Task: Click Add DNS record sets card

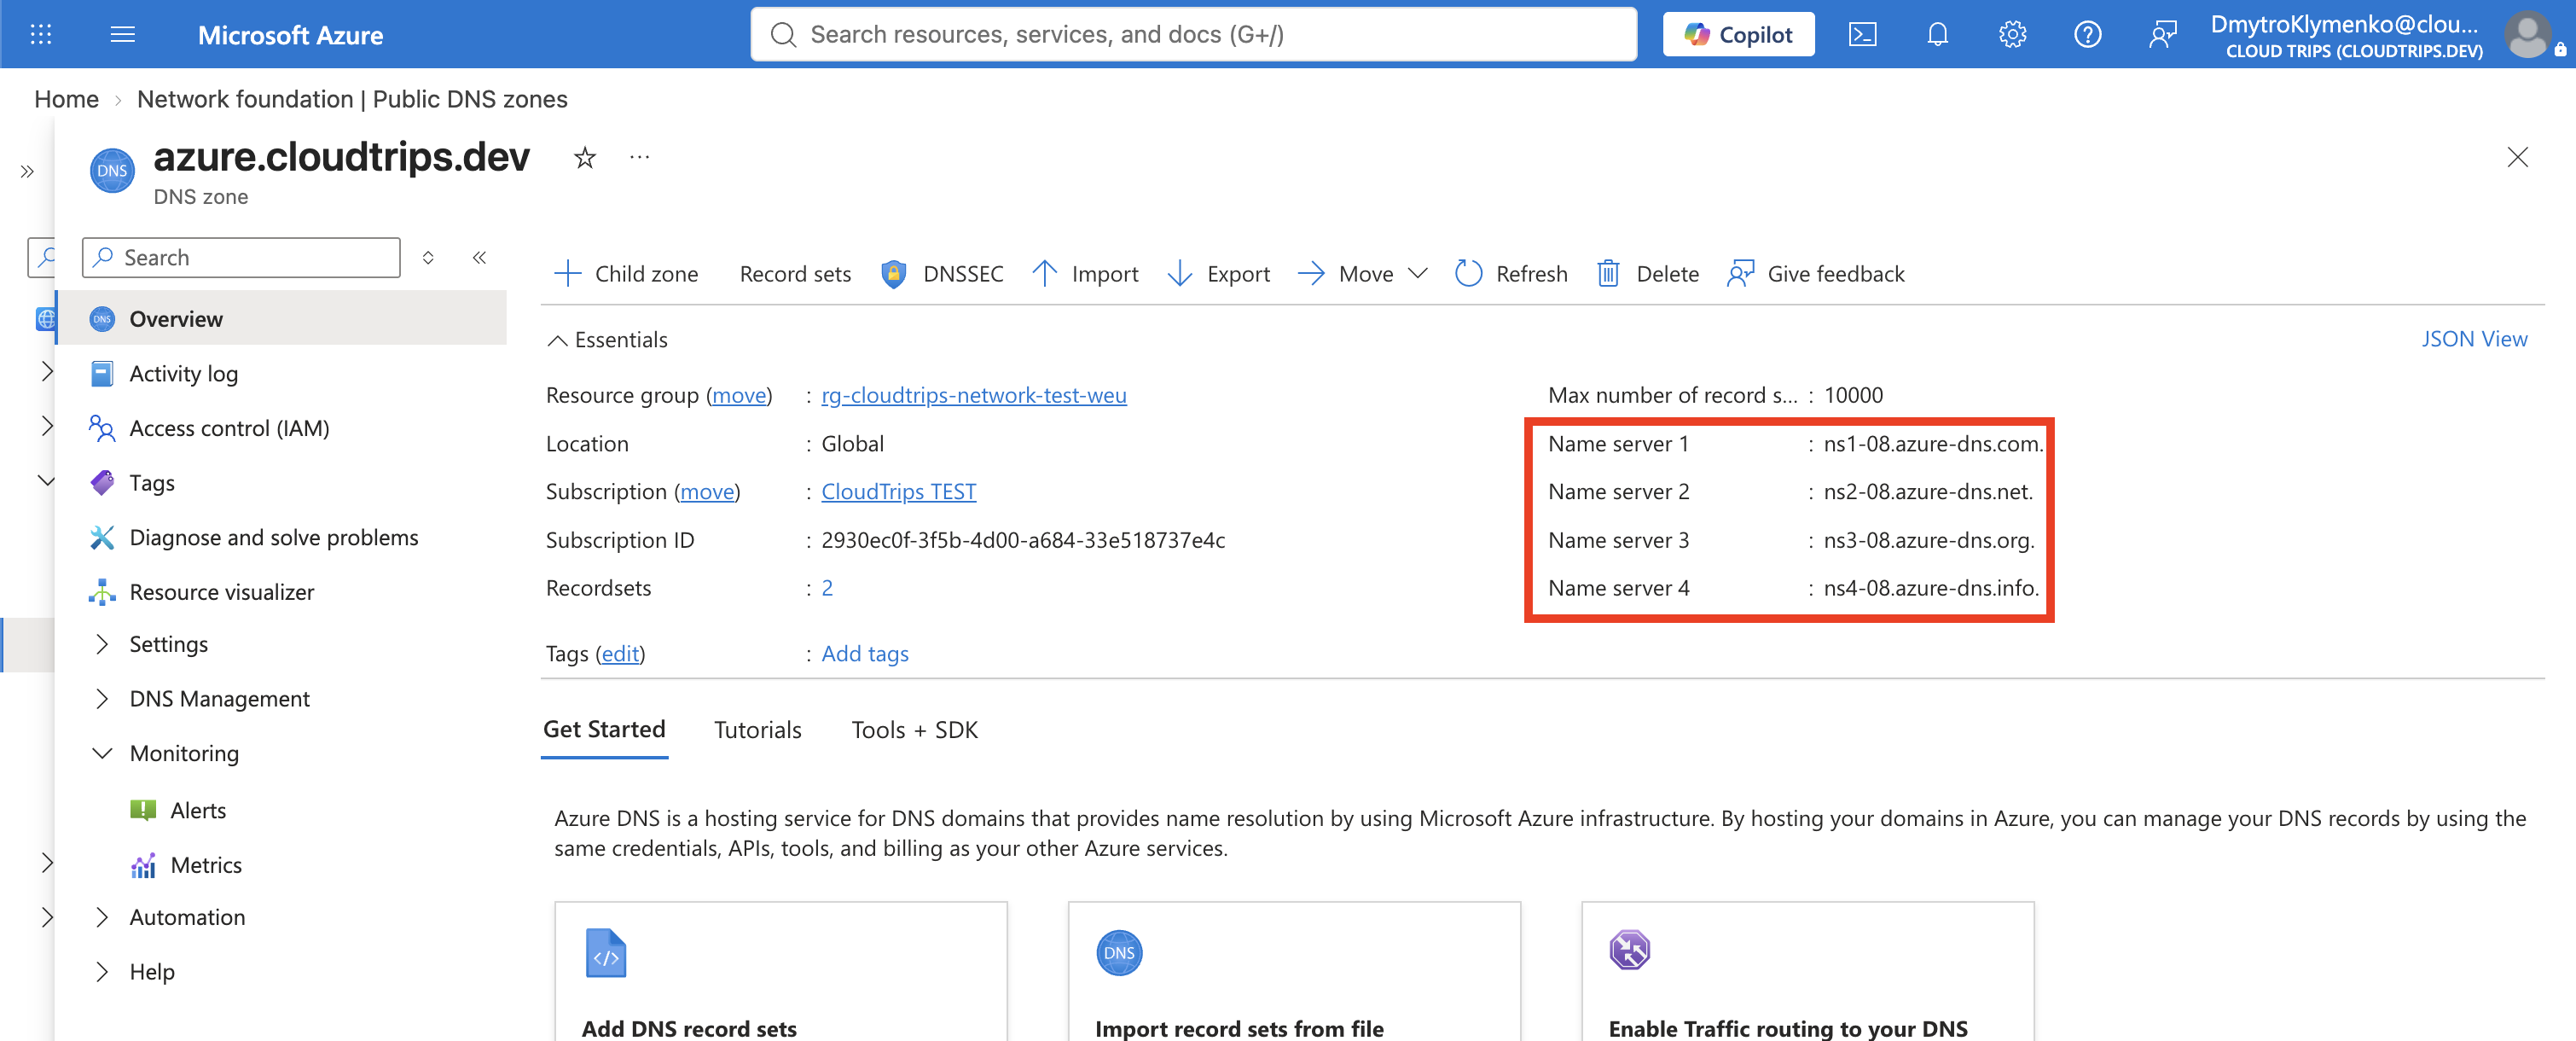Action: tap(781, 972)
